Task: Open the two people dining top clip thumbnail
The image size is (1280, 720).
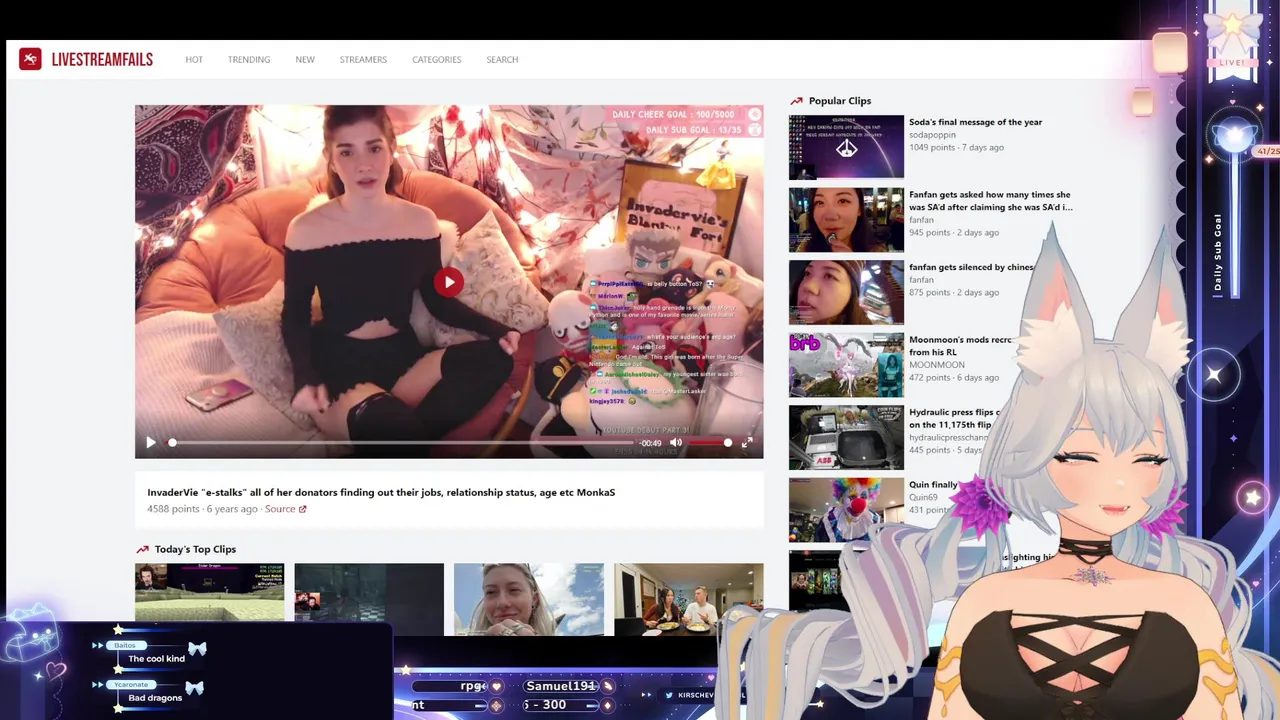Action: (689, 599)
